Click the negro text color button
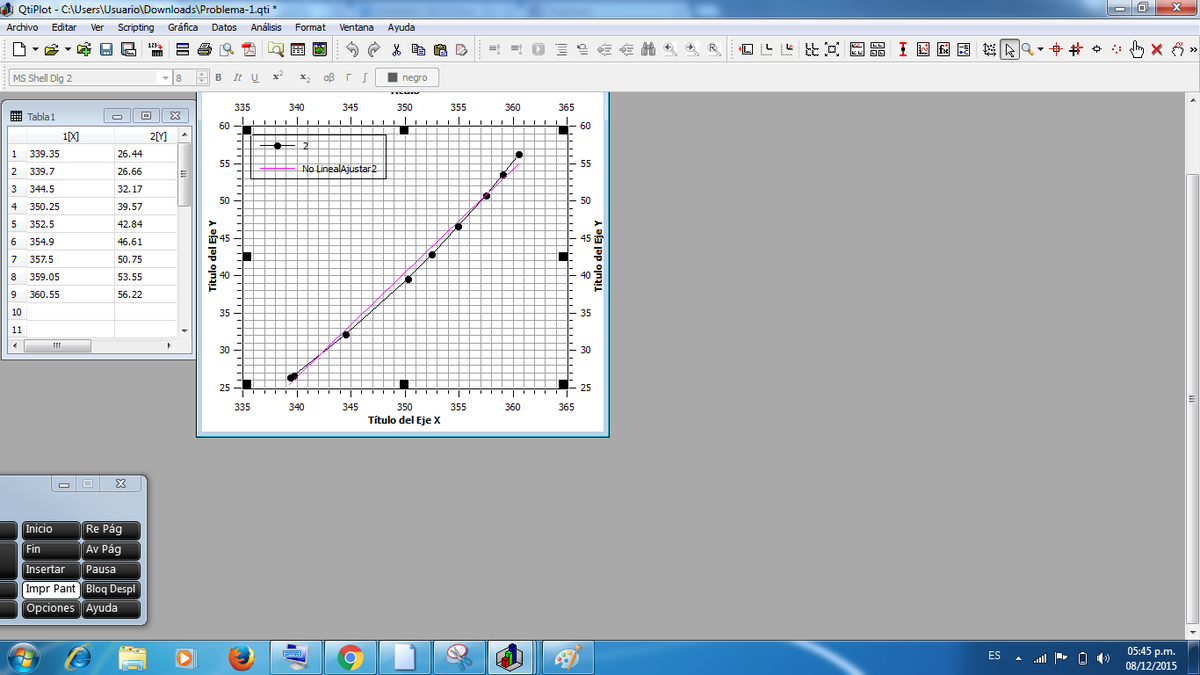This screenshot has height=675, width=1200. [x=407, y=78]
